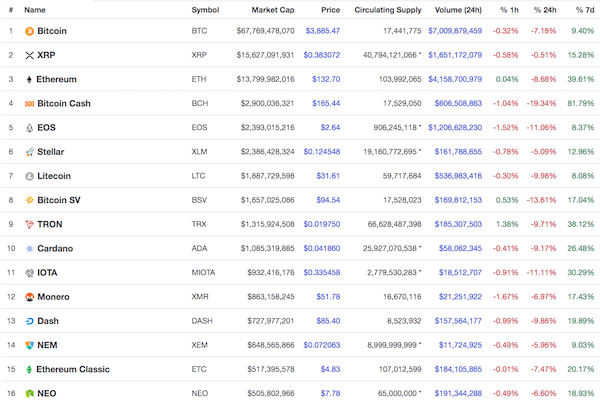Image resolution: width=600 pixels, height=401 pixels.
Task: Click Stellar 24h volume $161,788,655
Action: pos(458,152)
